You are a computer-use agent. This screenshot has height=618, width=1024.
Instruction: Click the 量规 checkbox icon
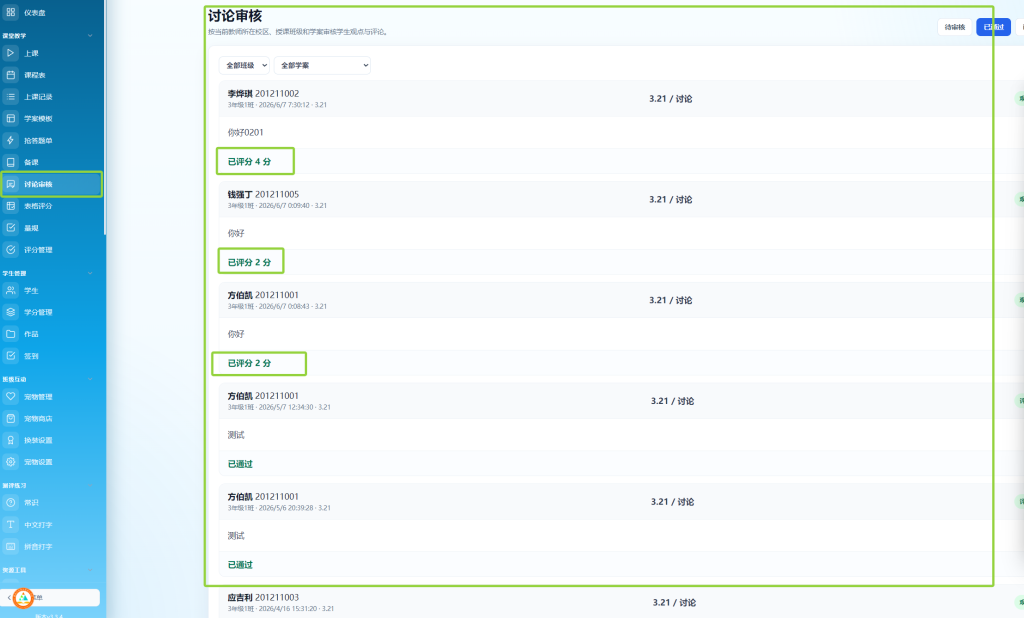pos(10,227)
